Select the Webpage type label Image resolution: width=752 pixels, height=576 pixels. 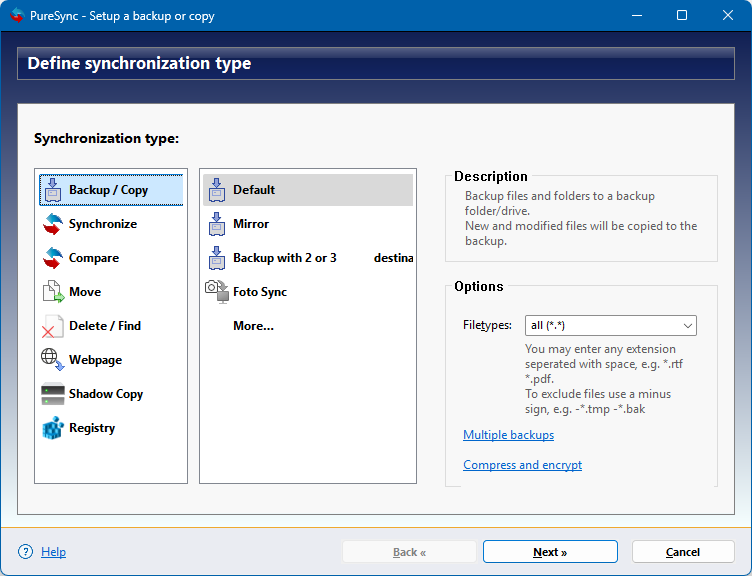(x=95, y=360)
